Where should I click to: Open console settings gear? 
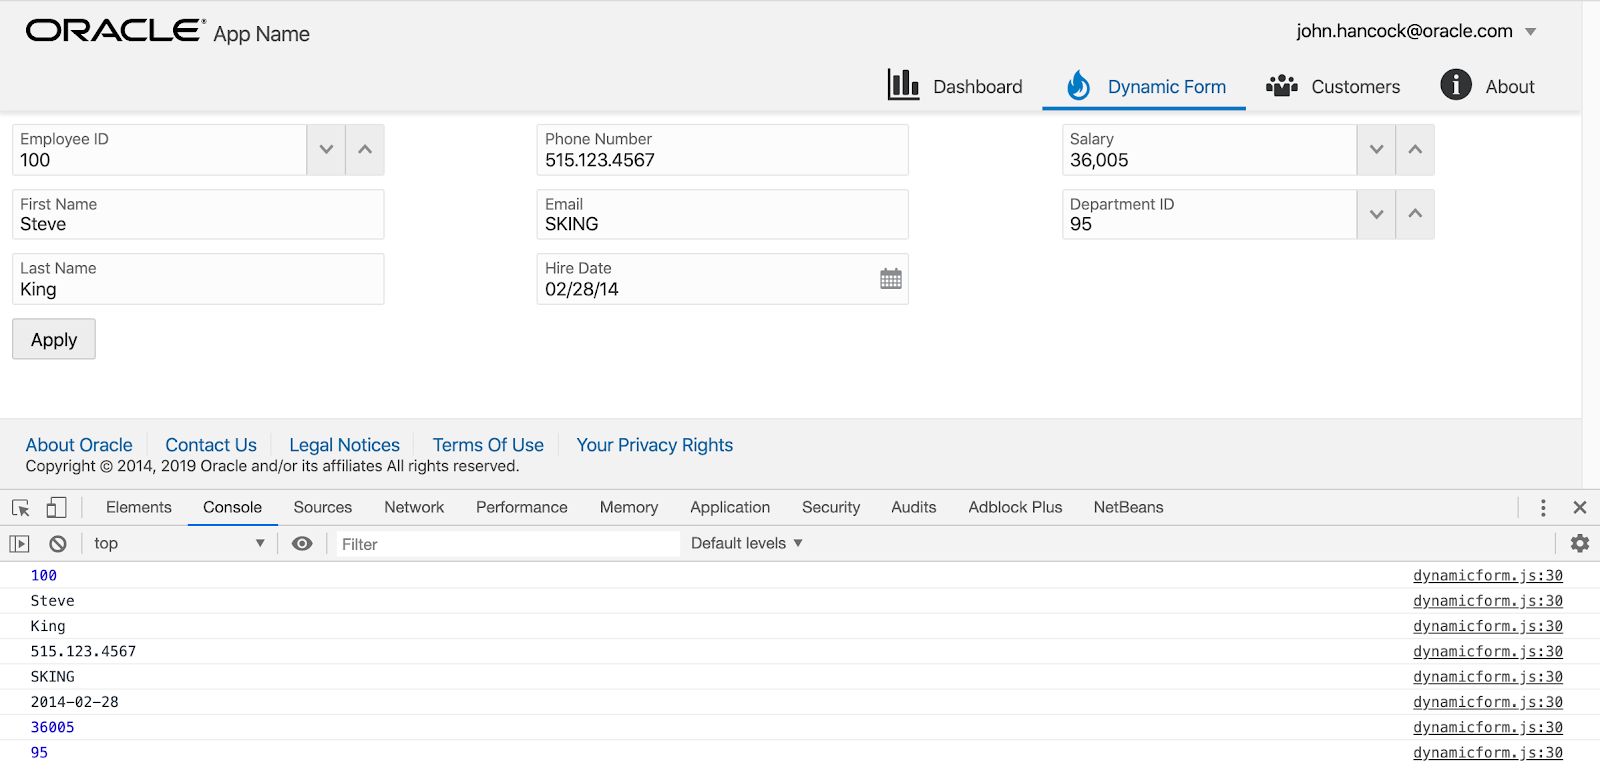pyautogui.click(x=1579, y=543)
